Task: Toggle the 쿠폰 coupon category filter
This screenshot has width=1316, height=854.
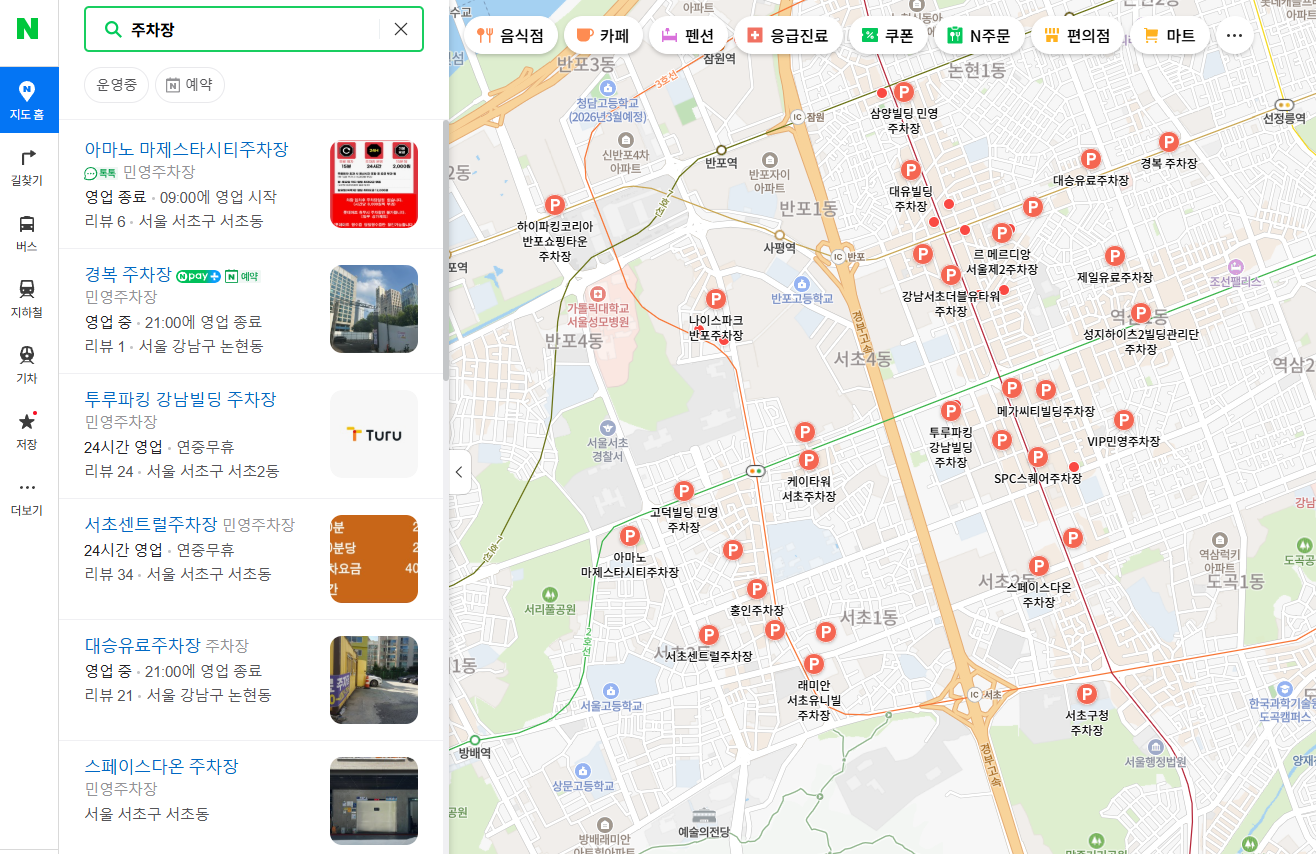Action: point(886,34)
